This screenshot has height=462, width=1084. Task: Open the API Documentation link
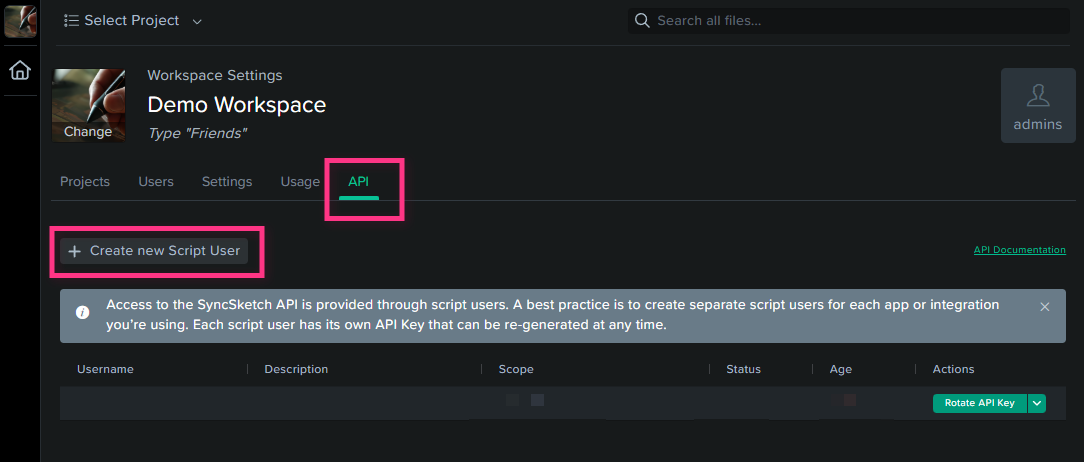pyautogui.click(x=1020, y=250)
